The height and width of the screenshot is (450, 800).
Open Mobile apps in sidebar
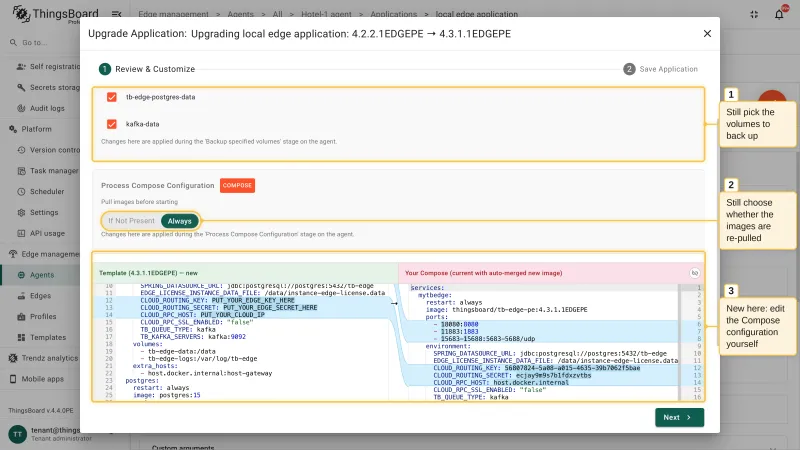click(42, 379)
